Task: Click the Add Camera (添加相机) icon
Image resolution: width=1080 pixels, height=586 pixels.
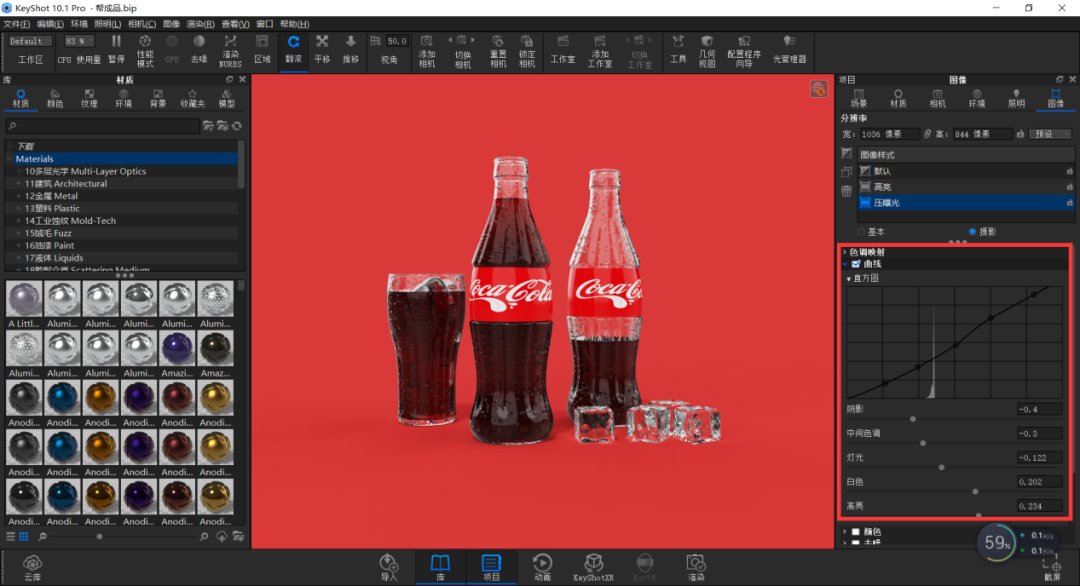Action: pyautogui.click(x=427, y=52)
